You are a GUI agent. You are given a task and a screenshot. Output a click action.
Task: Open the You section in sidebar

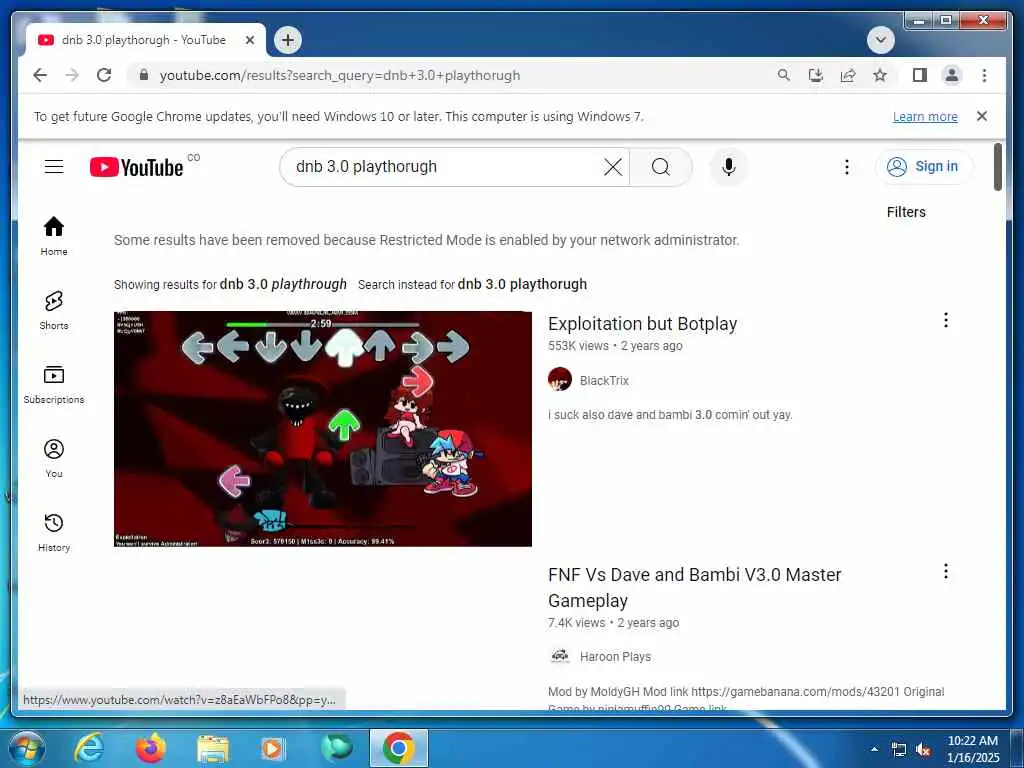[54, 458]
